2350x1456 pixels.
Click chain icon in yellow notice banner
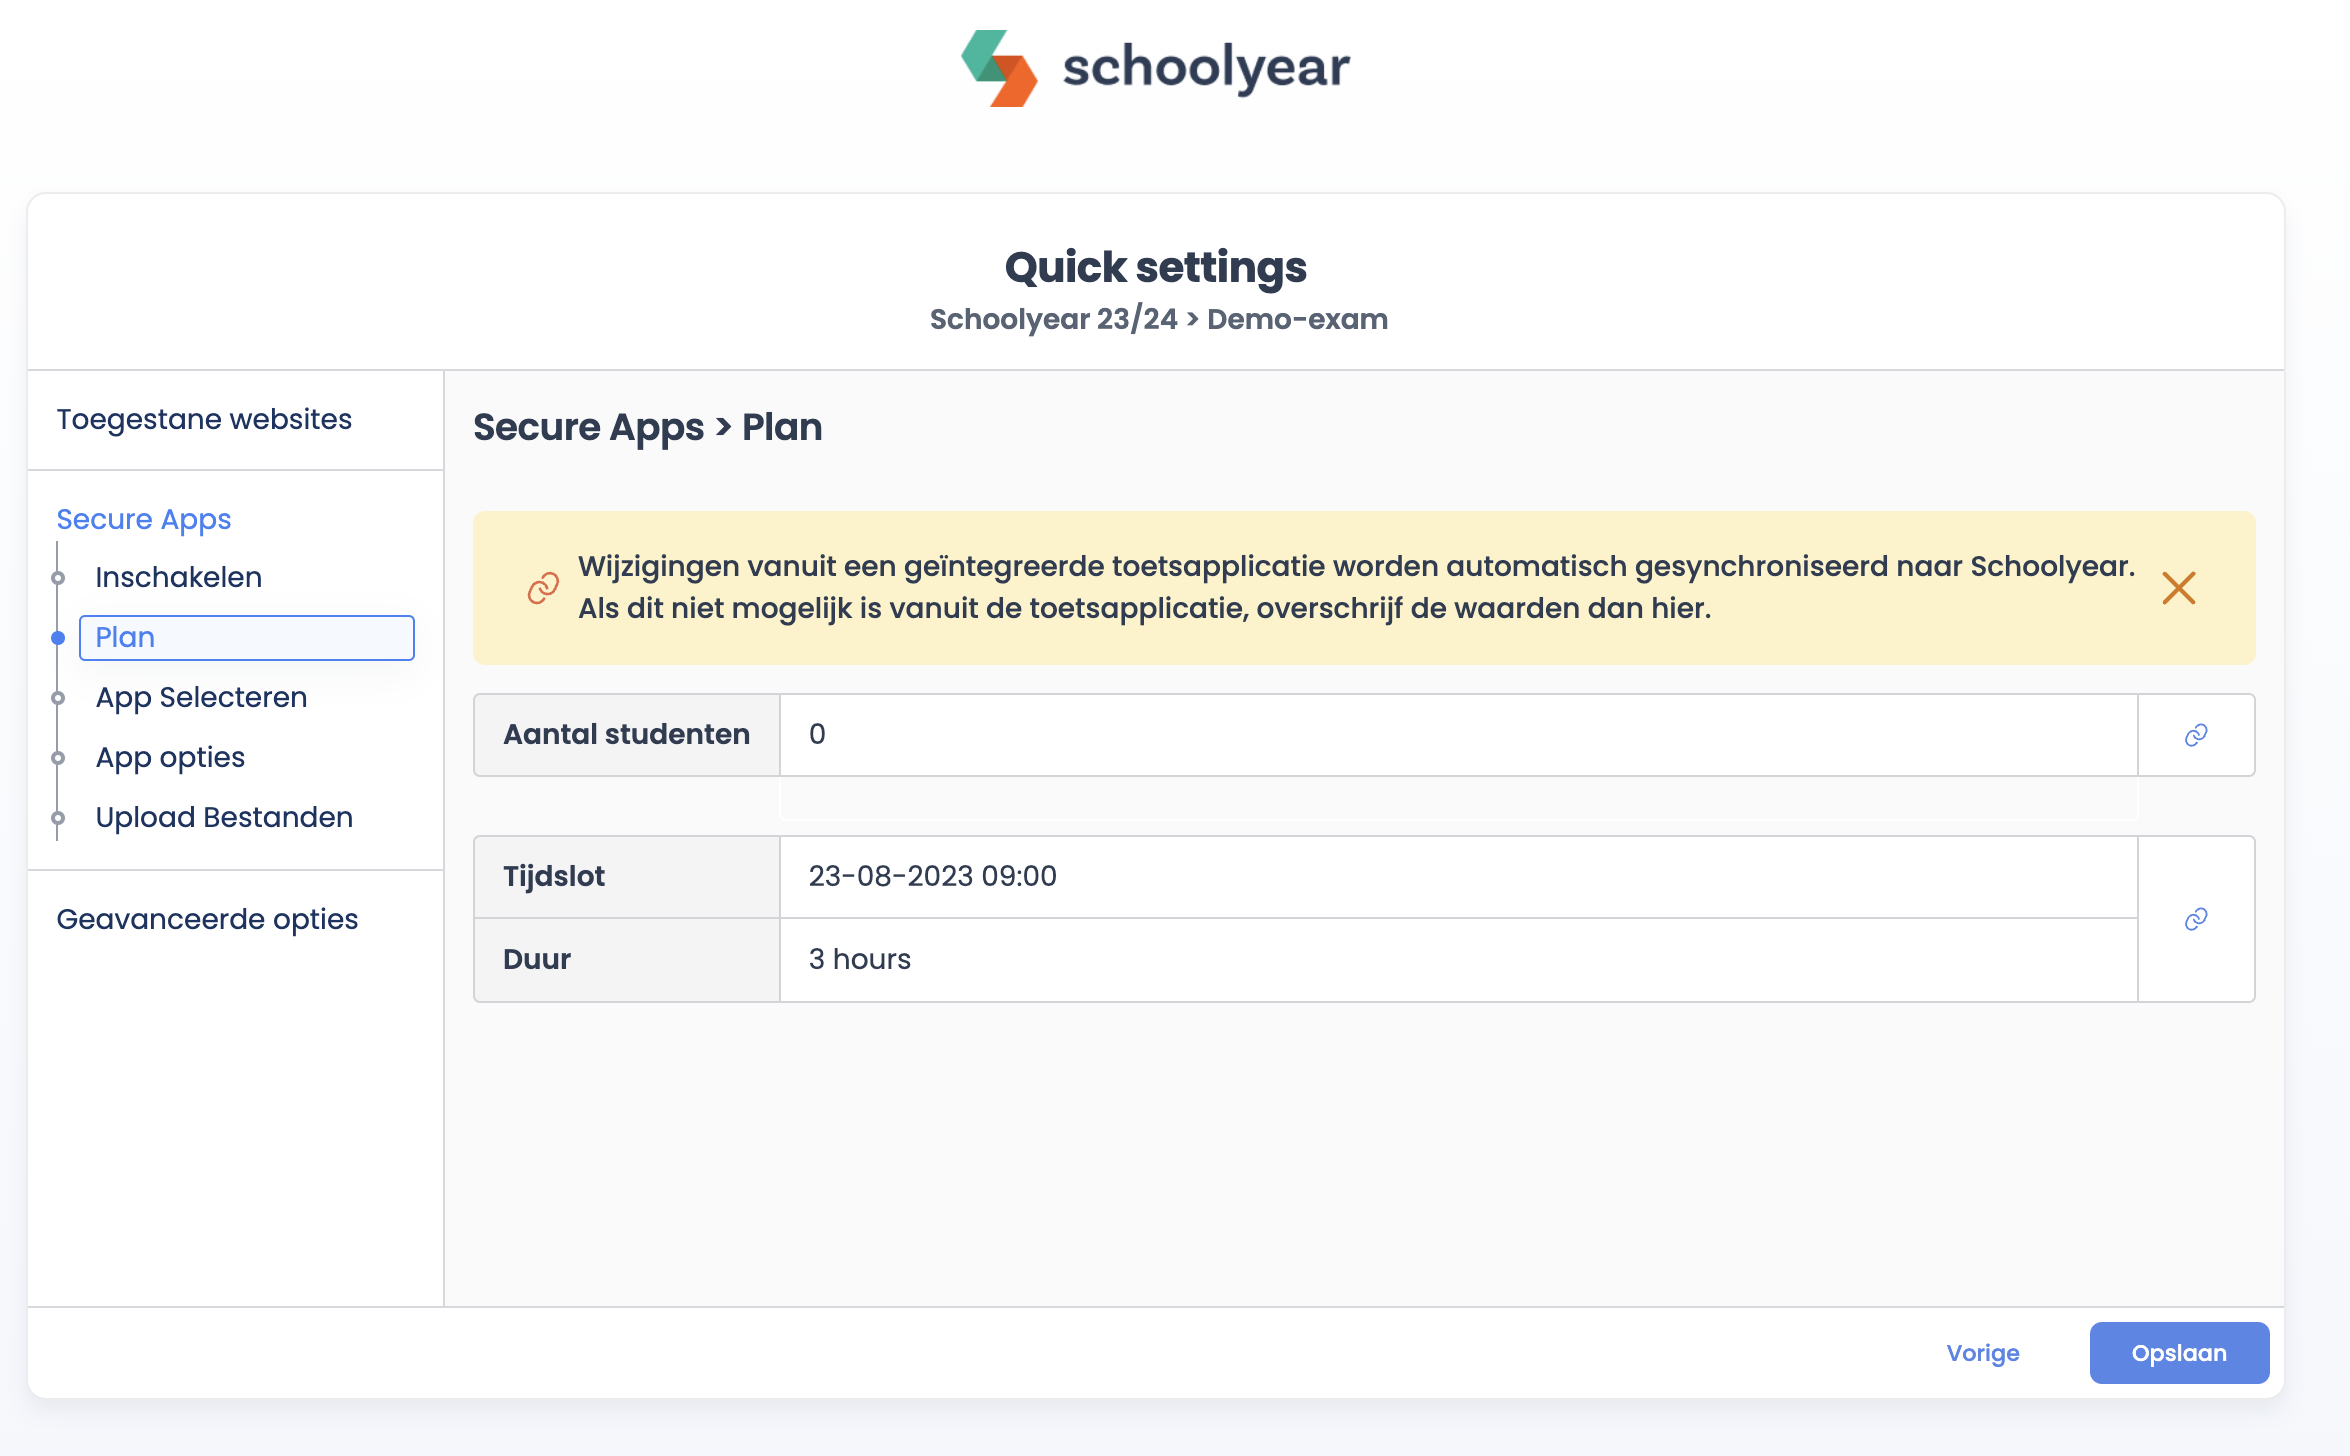[x=543, y=588]
